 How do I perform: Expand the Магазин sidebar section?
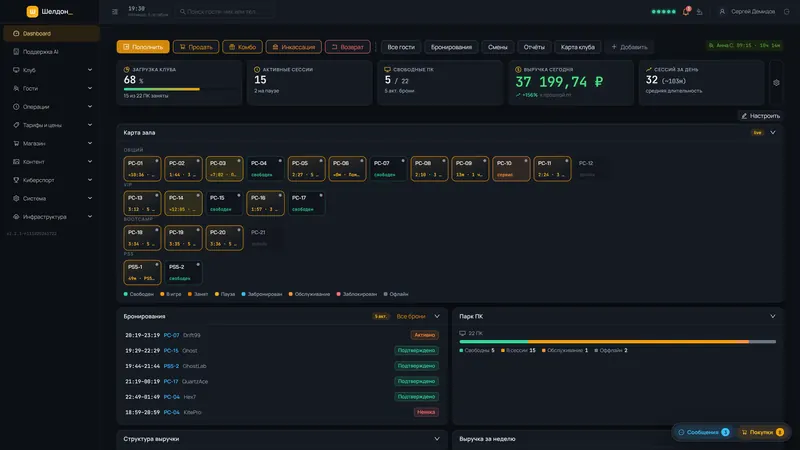[x=51, y=144]
